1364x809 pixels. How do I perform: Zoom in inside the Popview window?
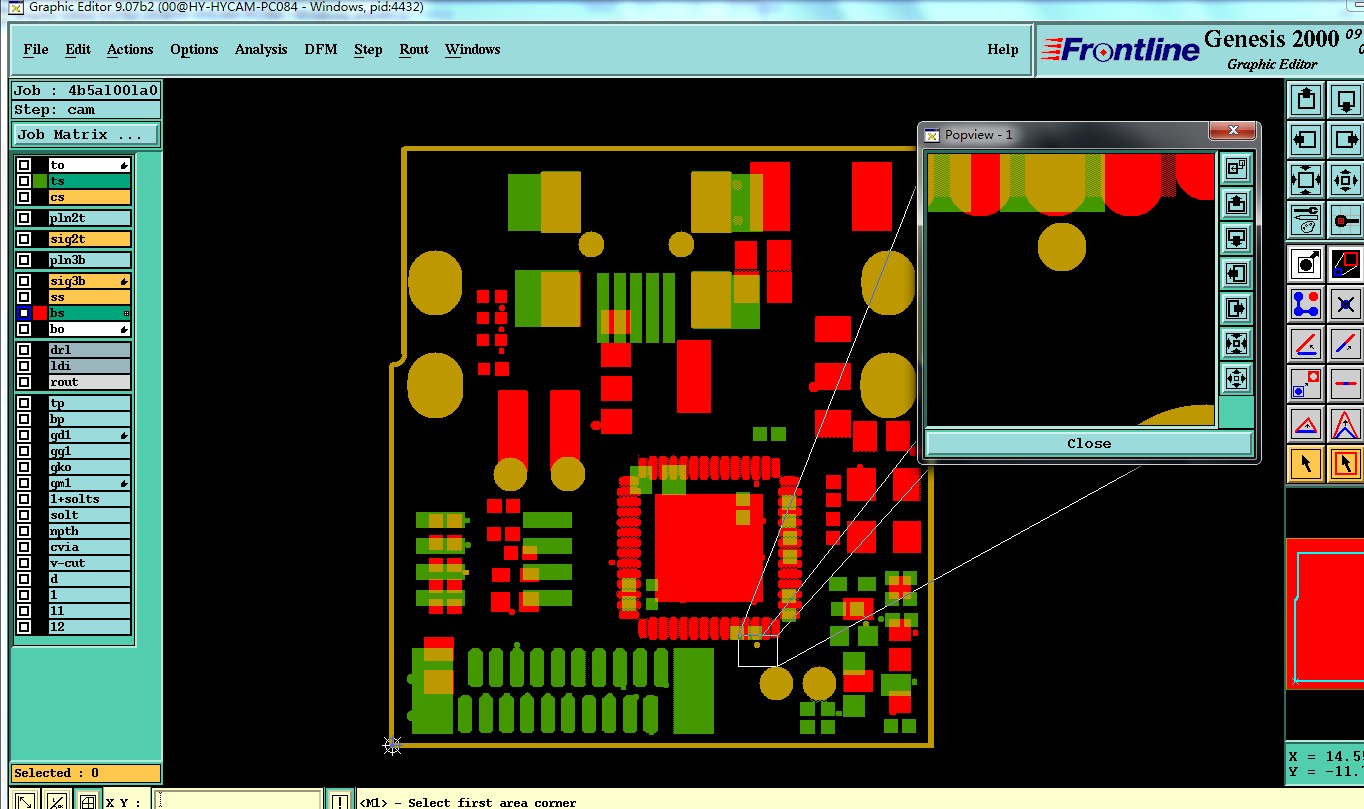click(1237, 343)
